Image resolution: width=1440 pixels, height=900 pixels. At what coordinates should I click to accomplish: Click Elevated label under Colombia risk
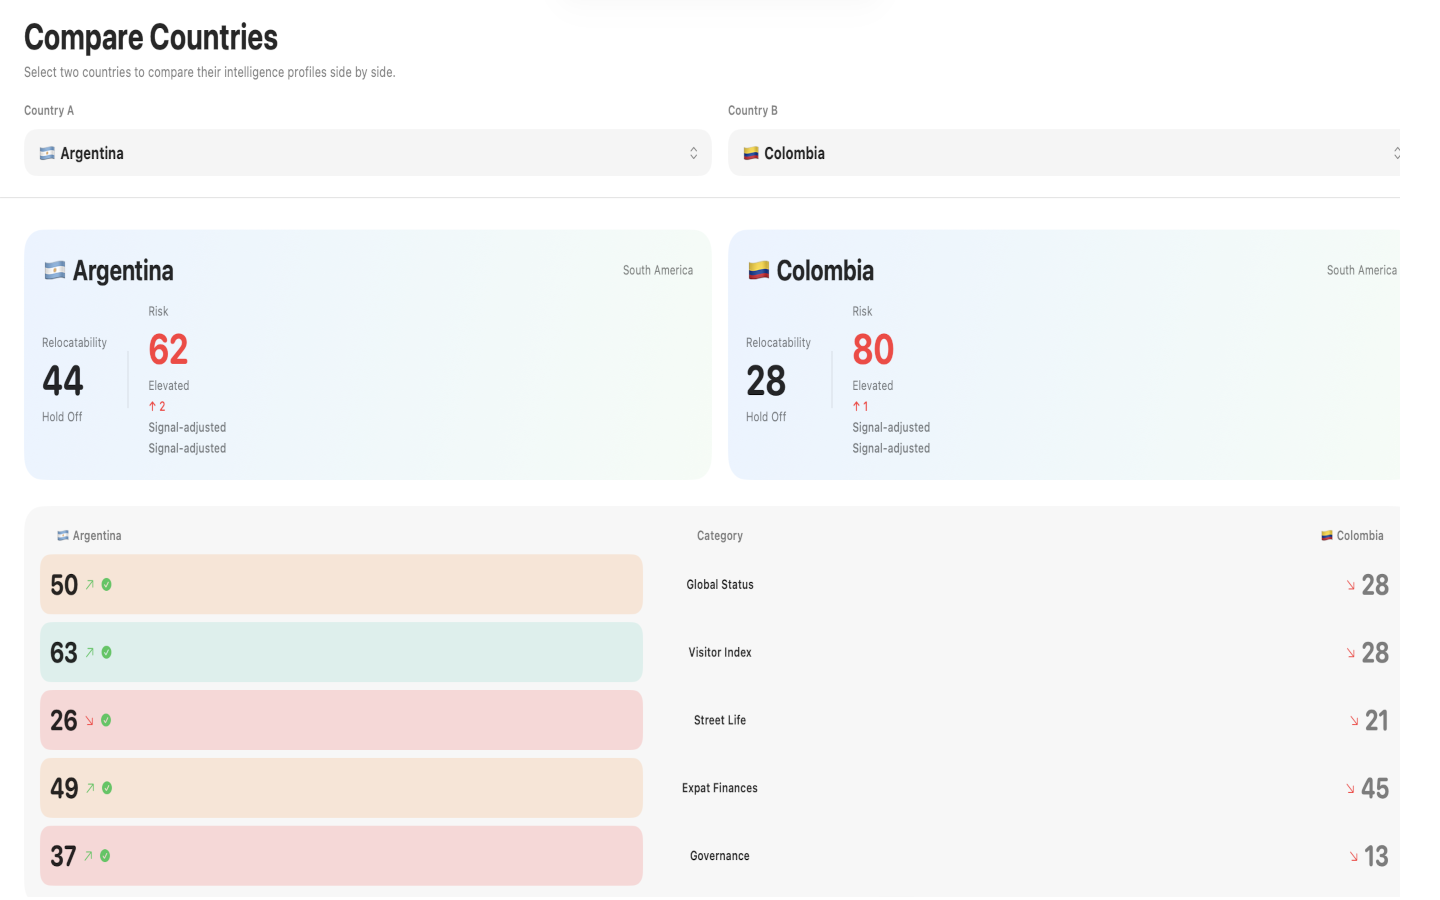click(x=873, y=386)
